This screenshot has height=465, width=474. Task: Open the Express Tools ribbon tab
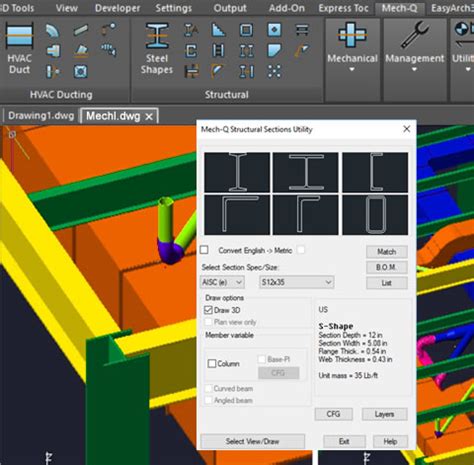pyautogui.click(x=343, y=8)
